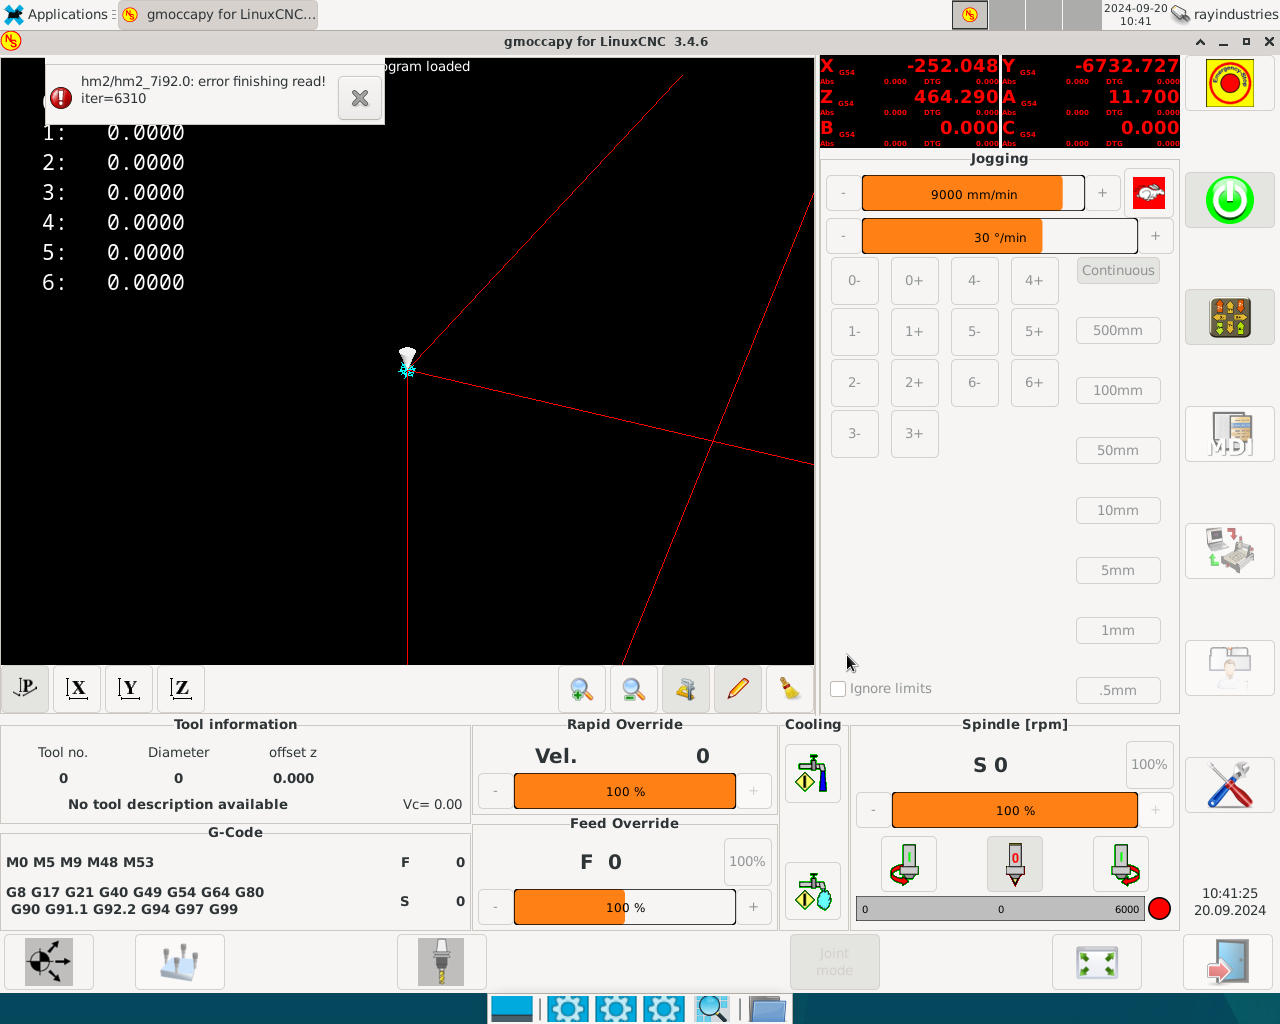1280x1024 pixels.
Task: Jog joint 0 positive
Action: click(x=915, y=281)
